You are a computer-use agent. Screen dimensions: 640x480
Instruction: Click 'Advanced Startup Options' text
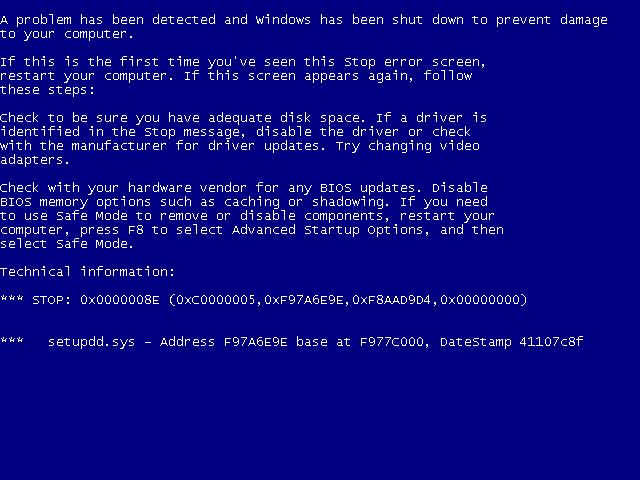click(x=328, y=230)
